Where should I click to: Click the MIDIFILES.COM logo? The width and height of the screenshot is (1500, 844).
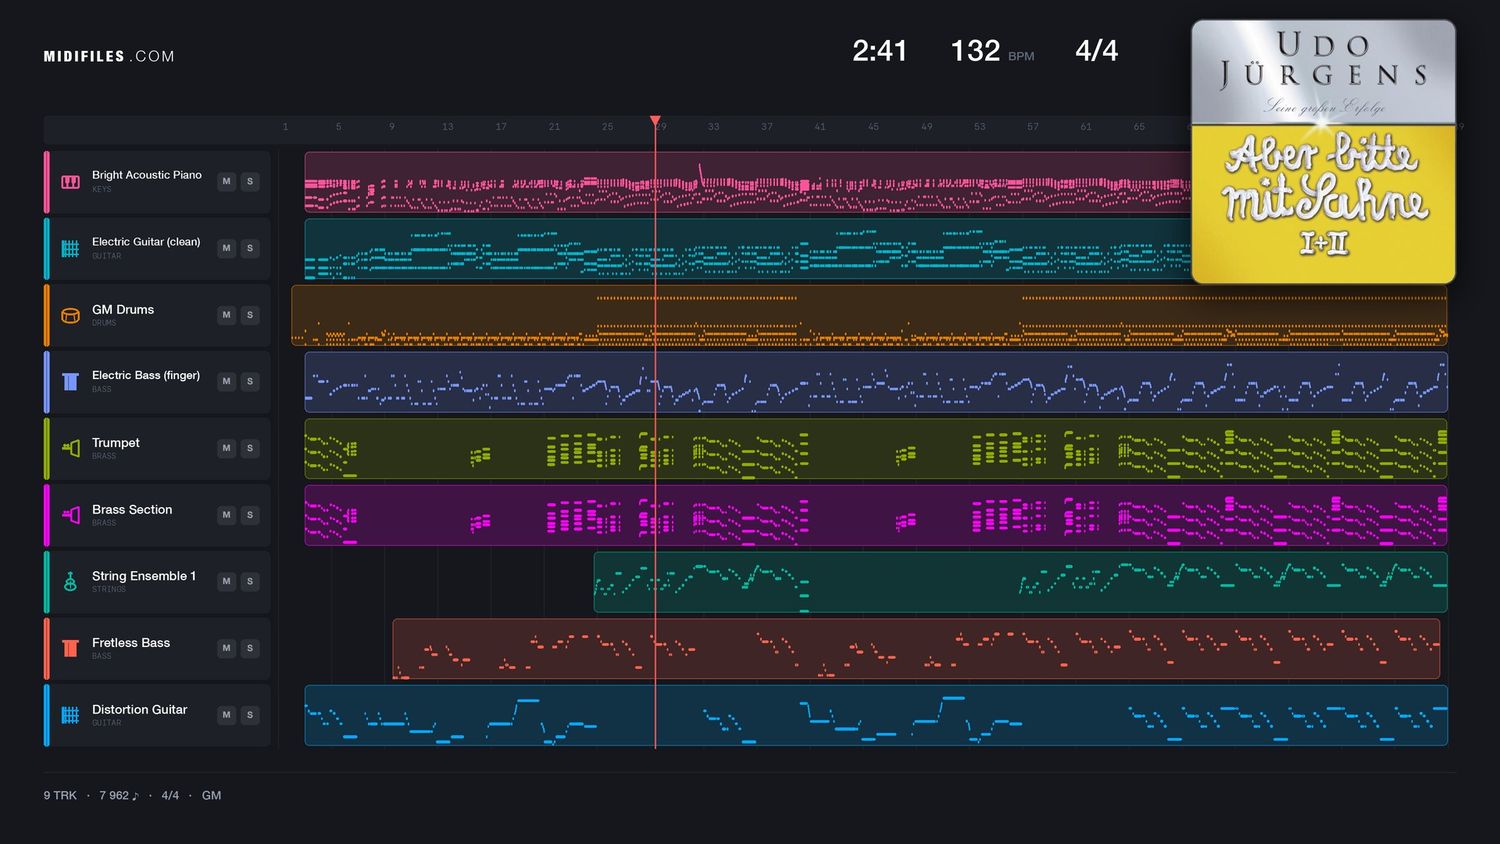(x=109, y=56)
